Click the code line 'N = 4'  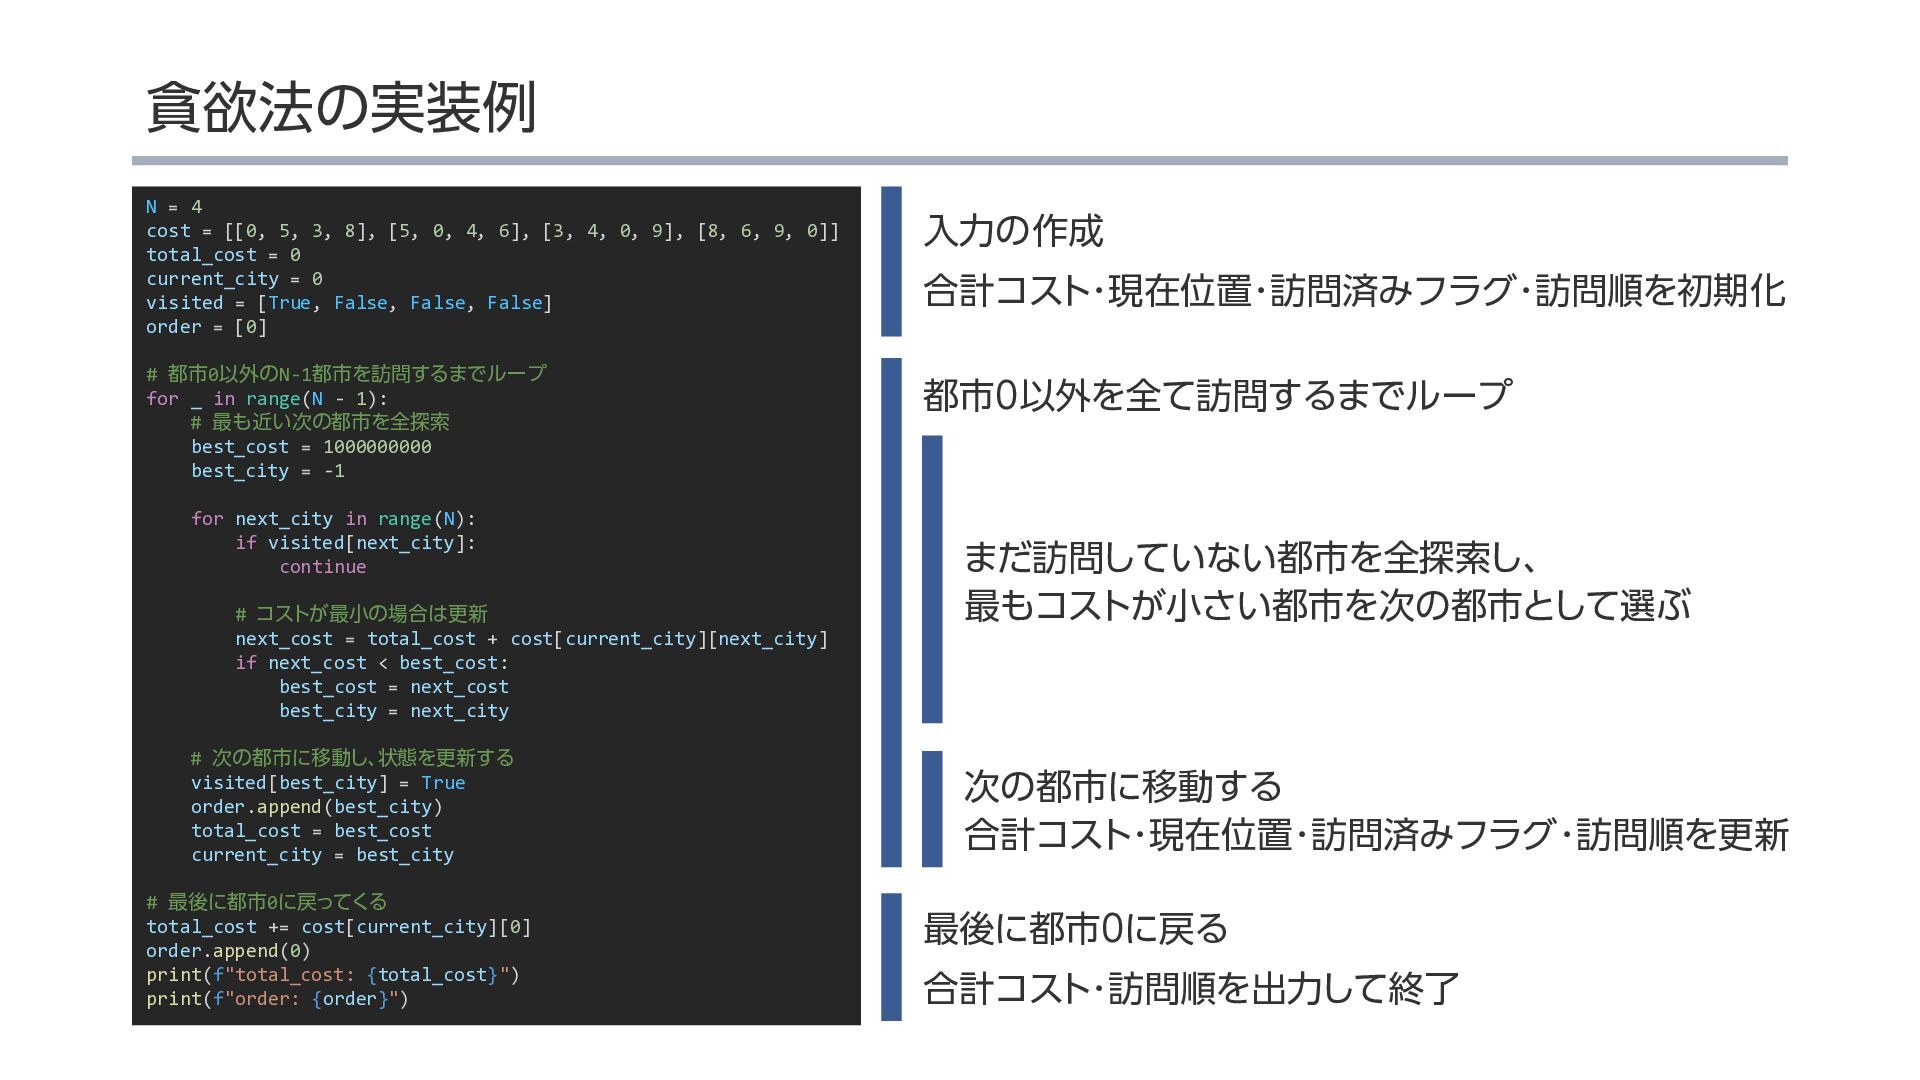174,207
